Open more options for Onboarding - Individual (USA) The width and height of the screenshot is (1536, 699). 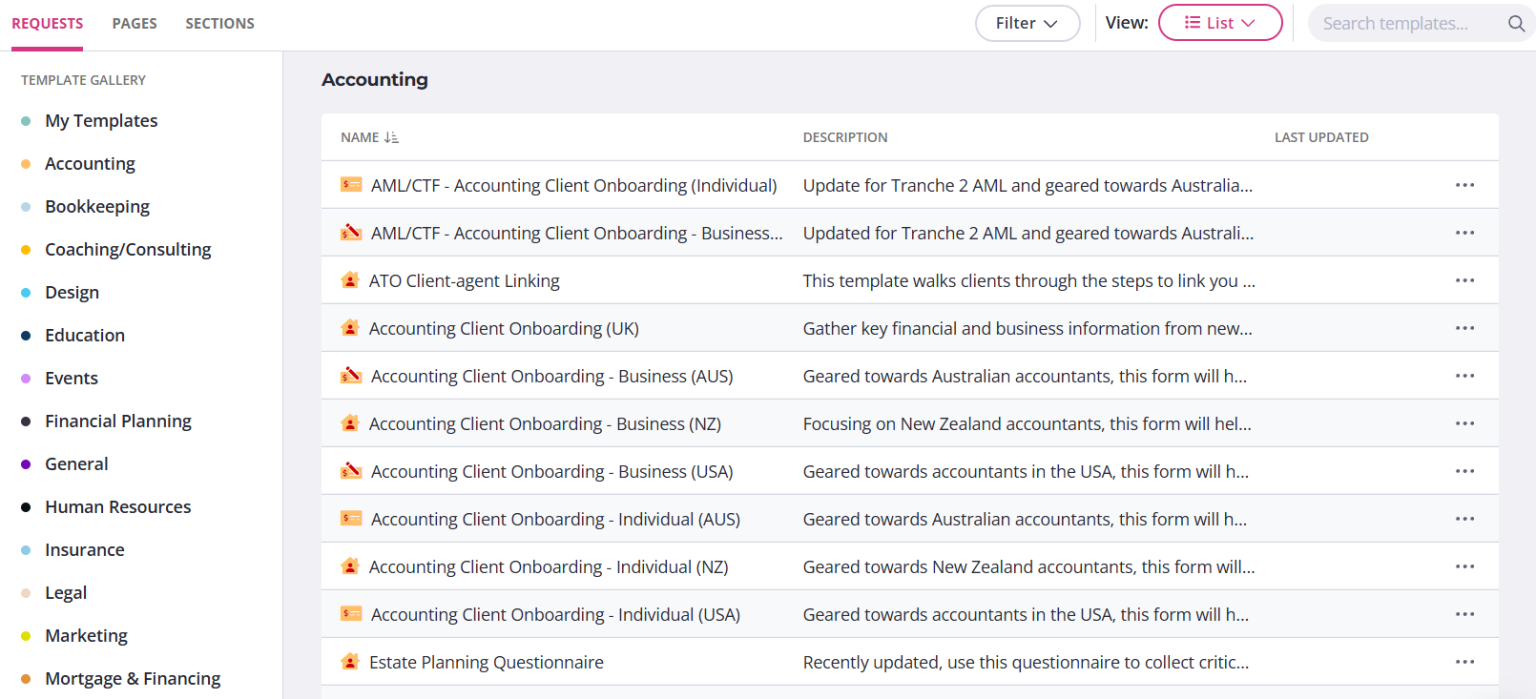point(1465,614)
